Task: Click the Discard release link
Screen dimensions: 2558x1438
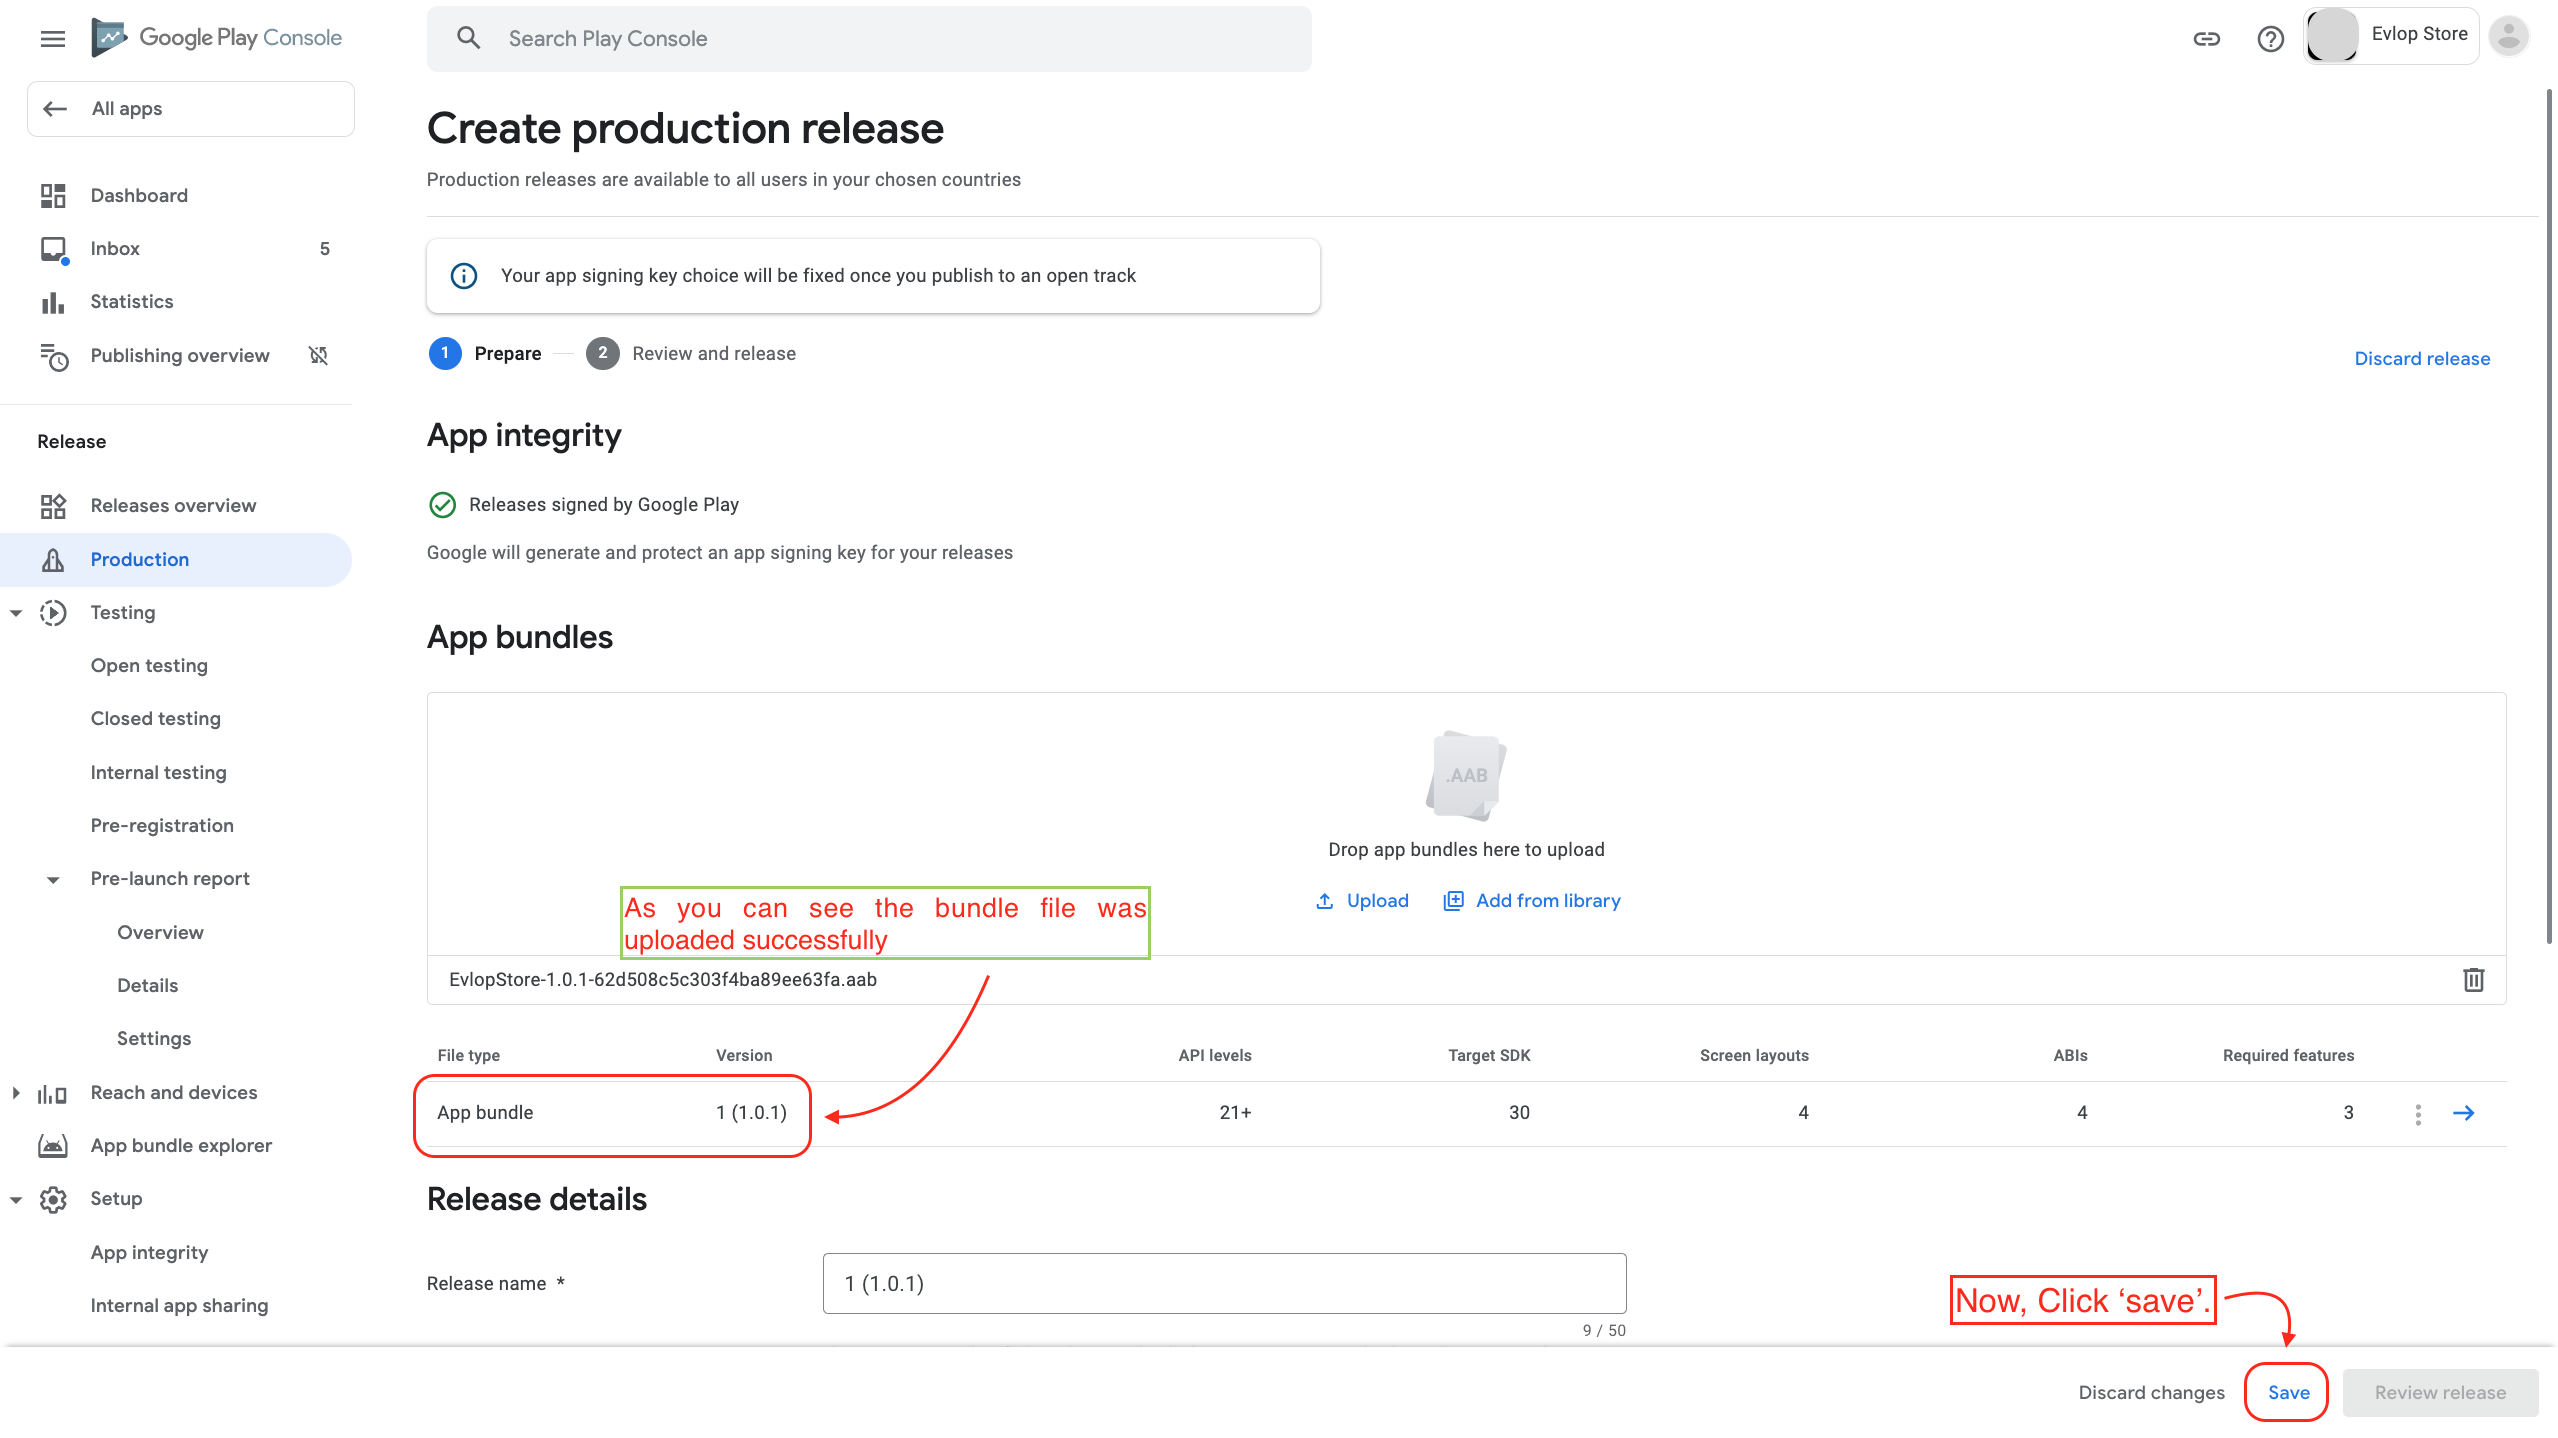Action: 2421,358
